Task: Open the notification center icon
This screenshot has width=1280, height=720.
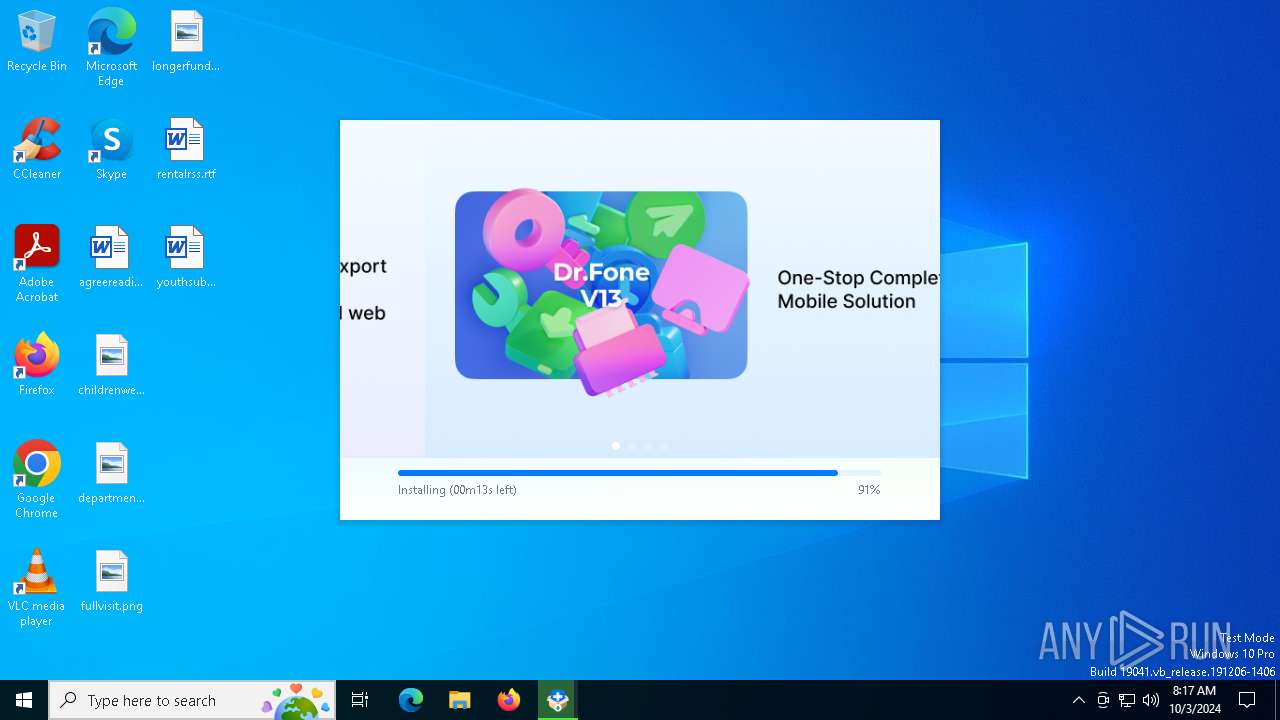Action: [1247, 700]
